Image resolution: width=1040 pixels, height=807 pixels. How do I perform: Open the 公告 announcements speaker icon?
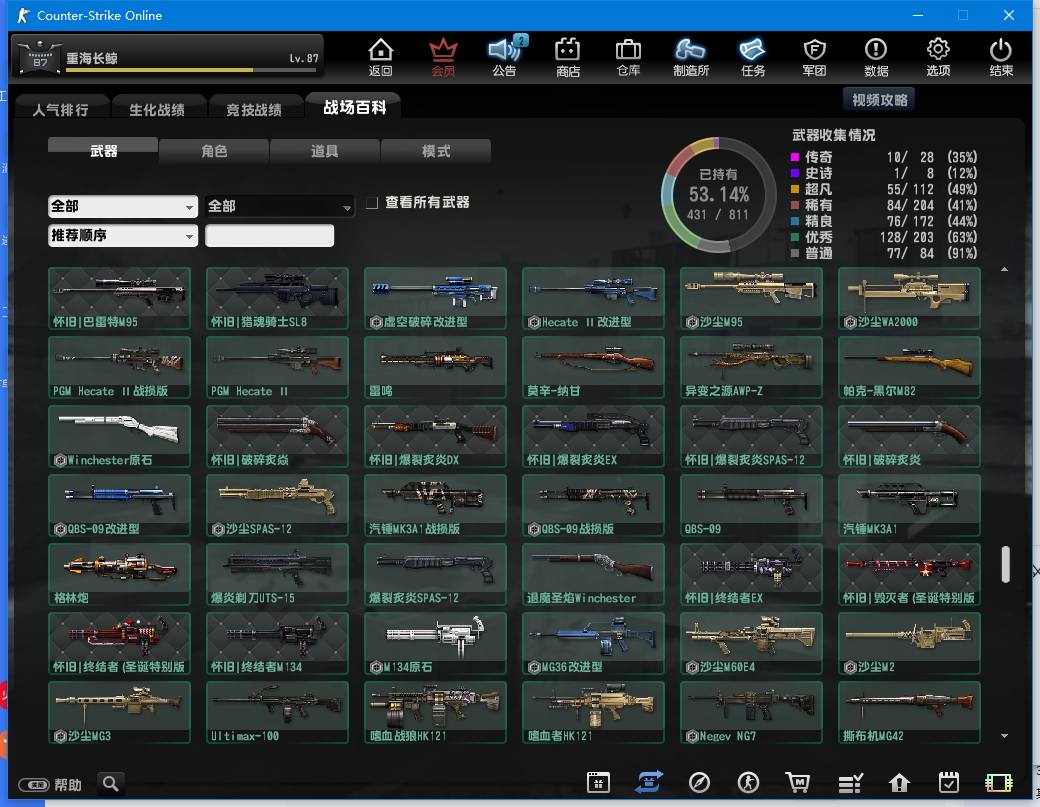tap(505, 57)
